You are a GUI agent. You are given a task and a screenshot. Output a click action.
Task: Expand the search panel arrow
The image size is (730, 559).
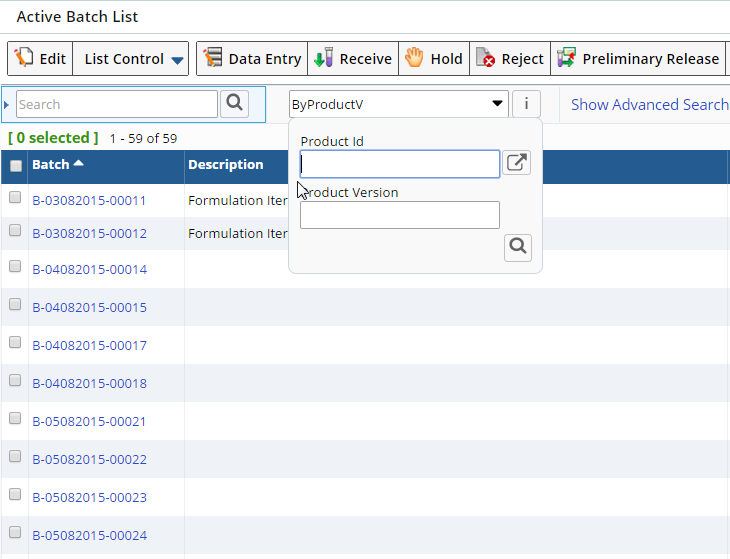pyautogui.click(x=6, y=105)
